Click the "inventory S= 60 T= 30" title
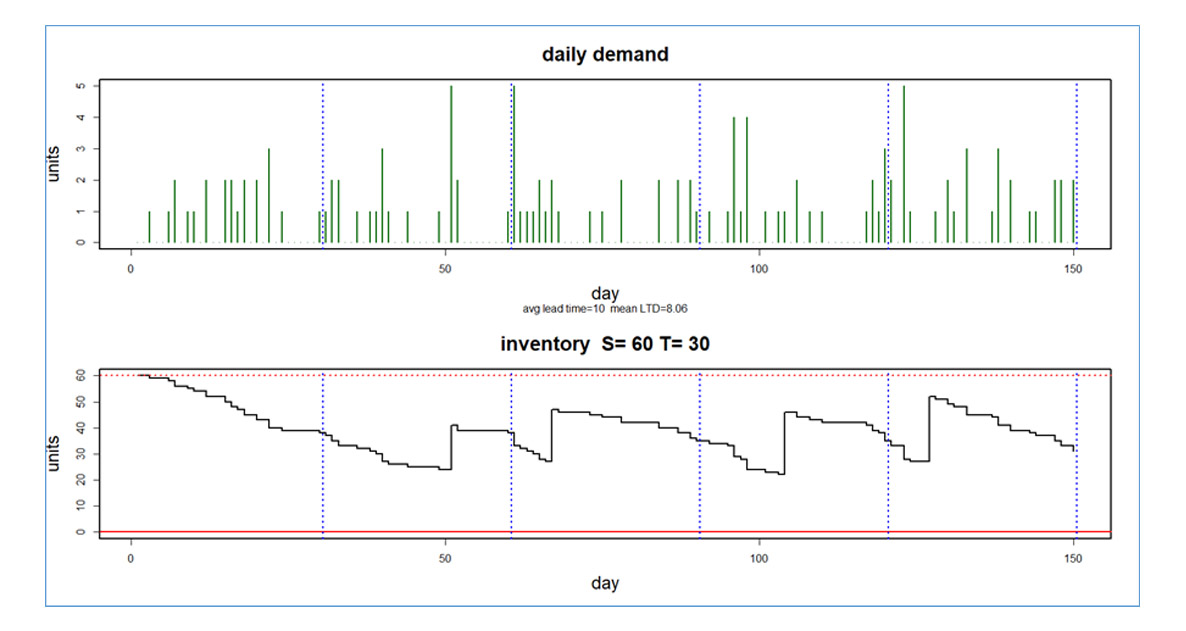 605,344
